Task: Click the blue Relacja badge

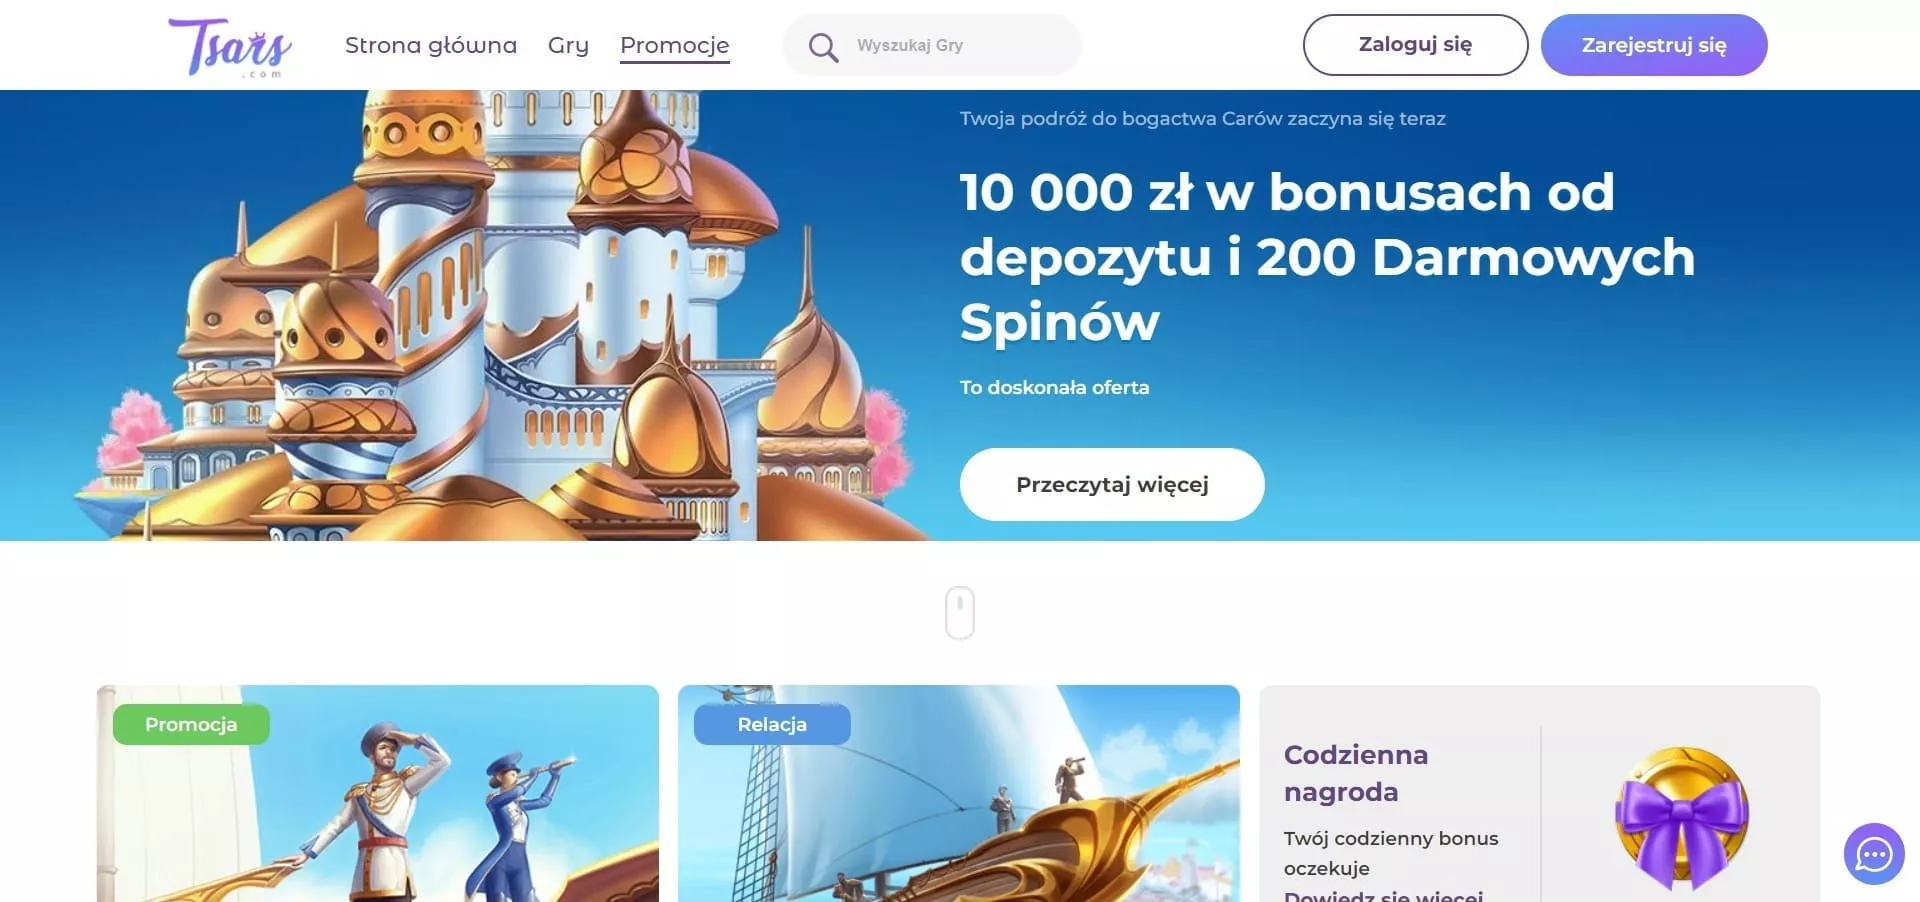Action: [x=772, y=724]
